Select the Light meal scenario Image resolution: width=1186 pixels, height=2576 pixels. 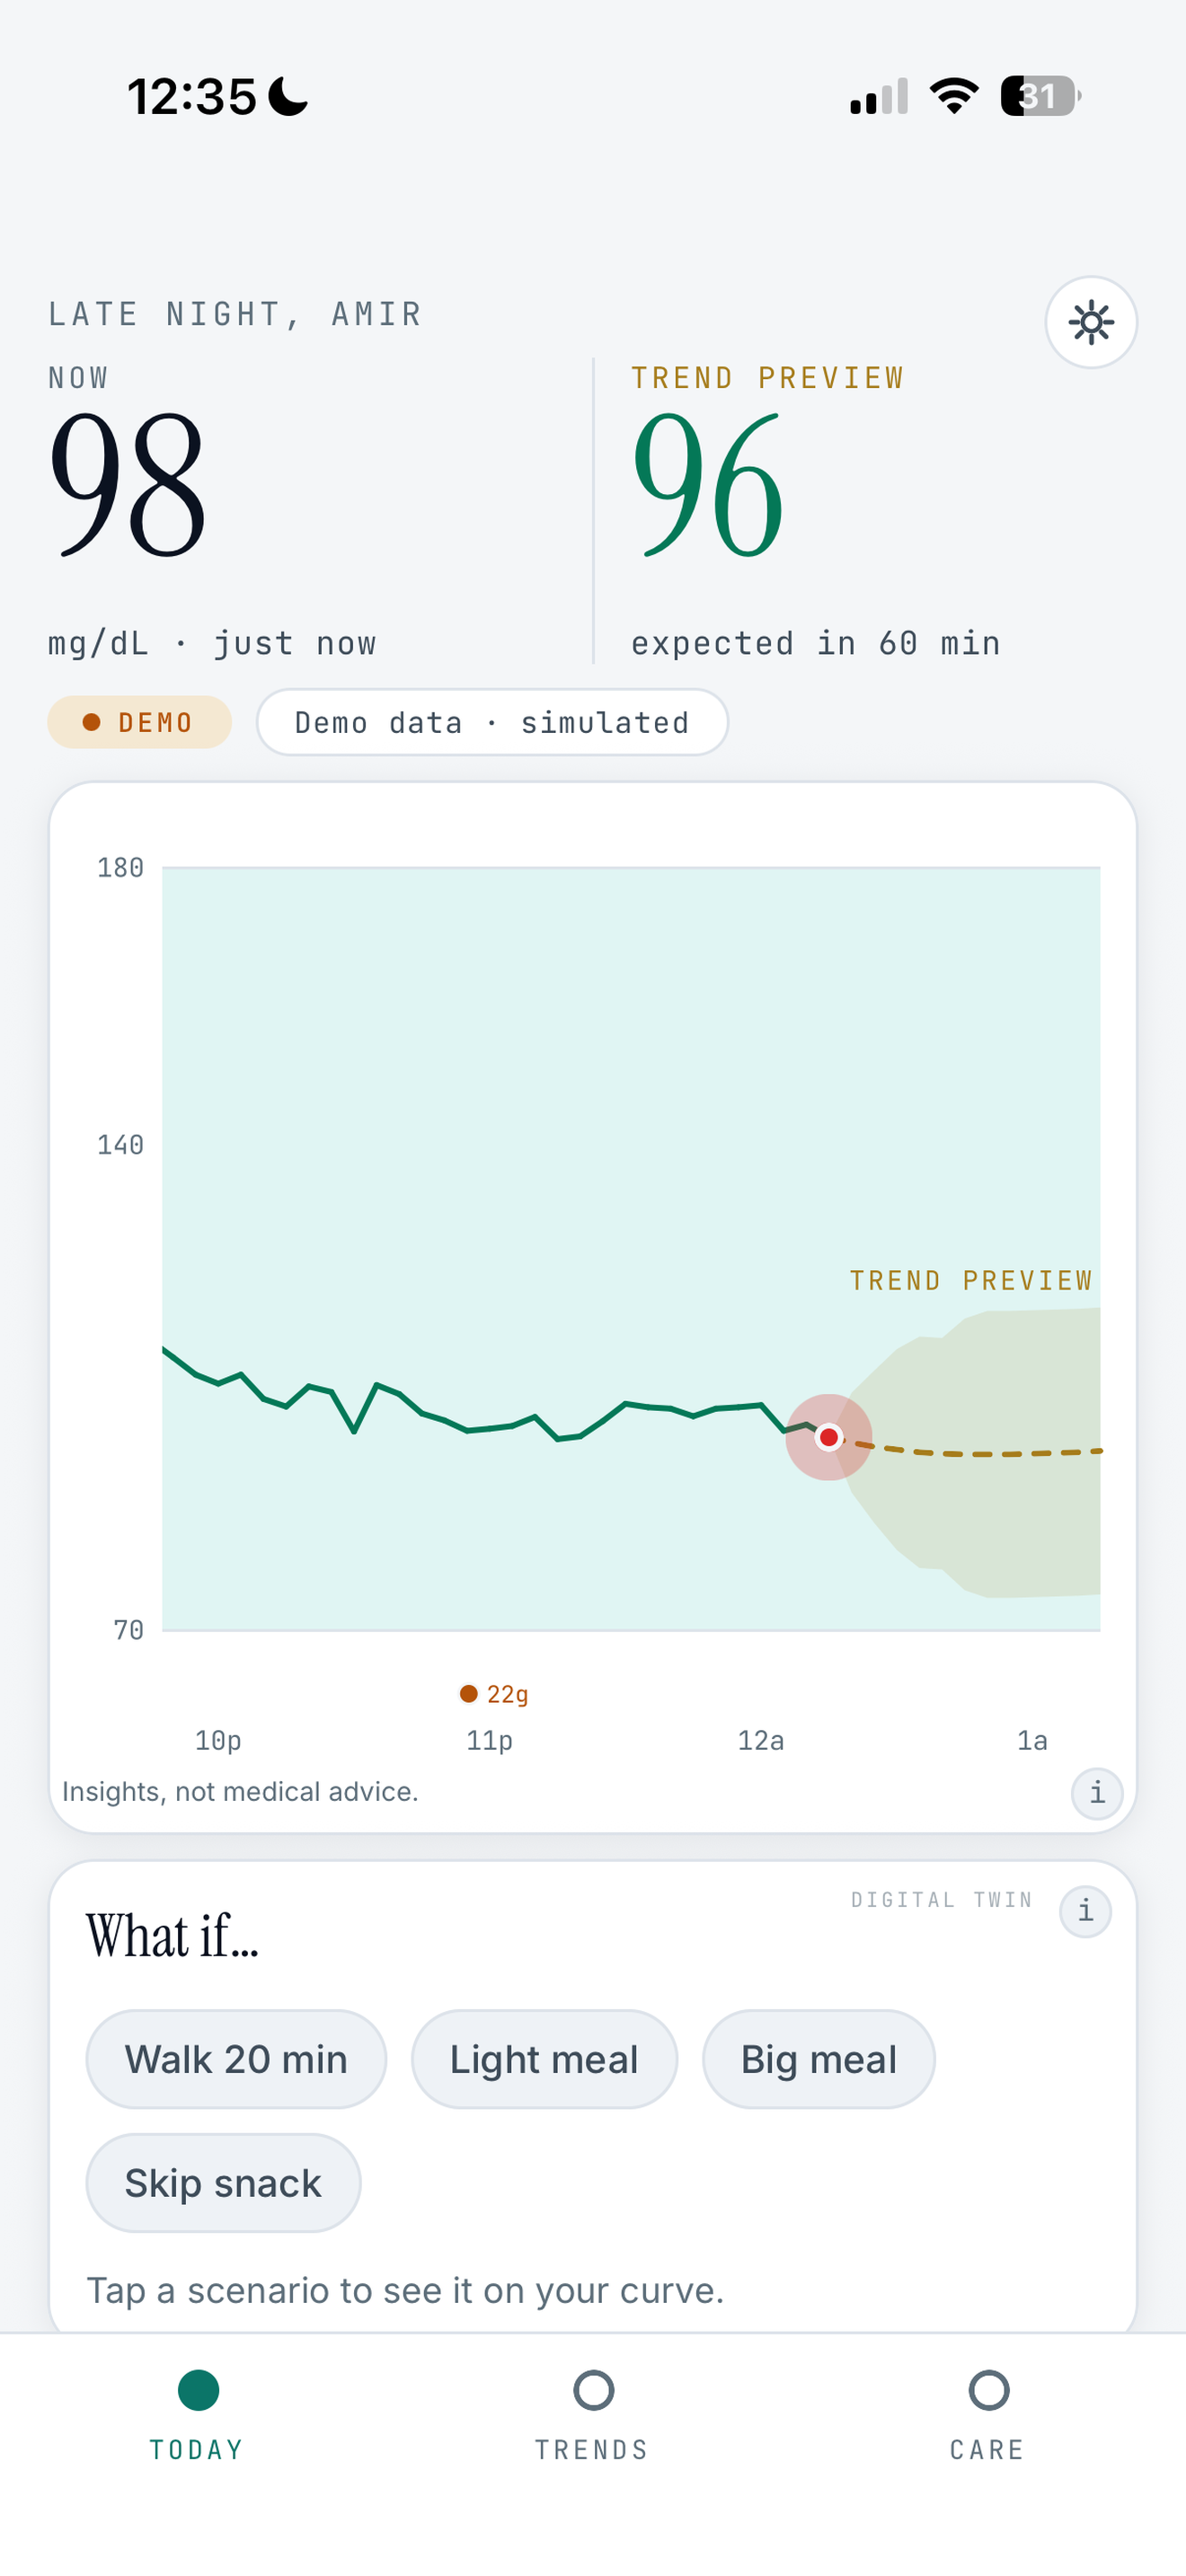544,2059
